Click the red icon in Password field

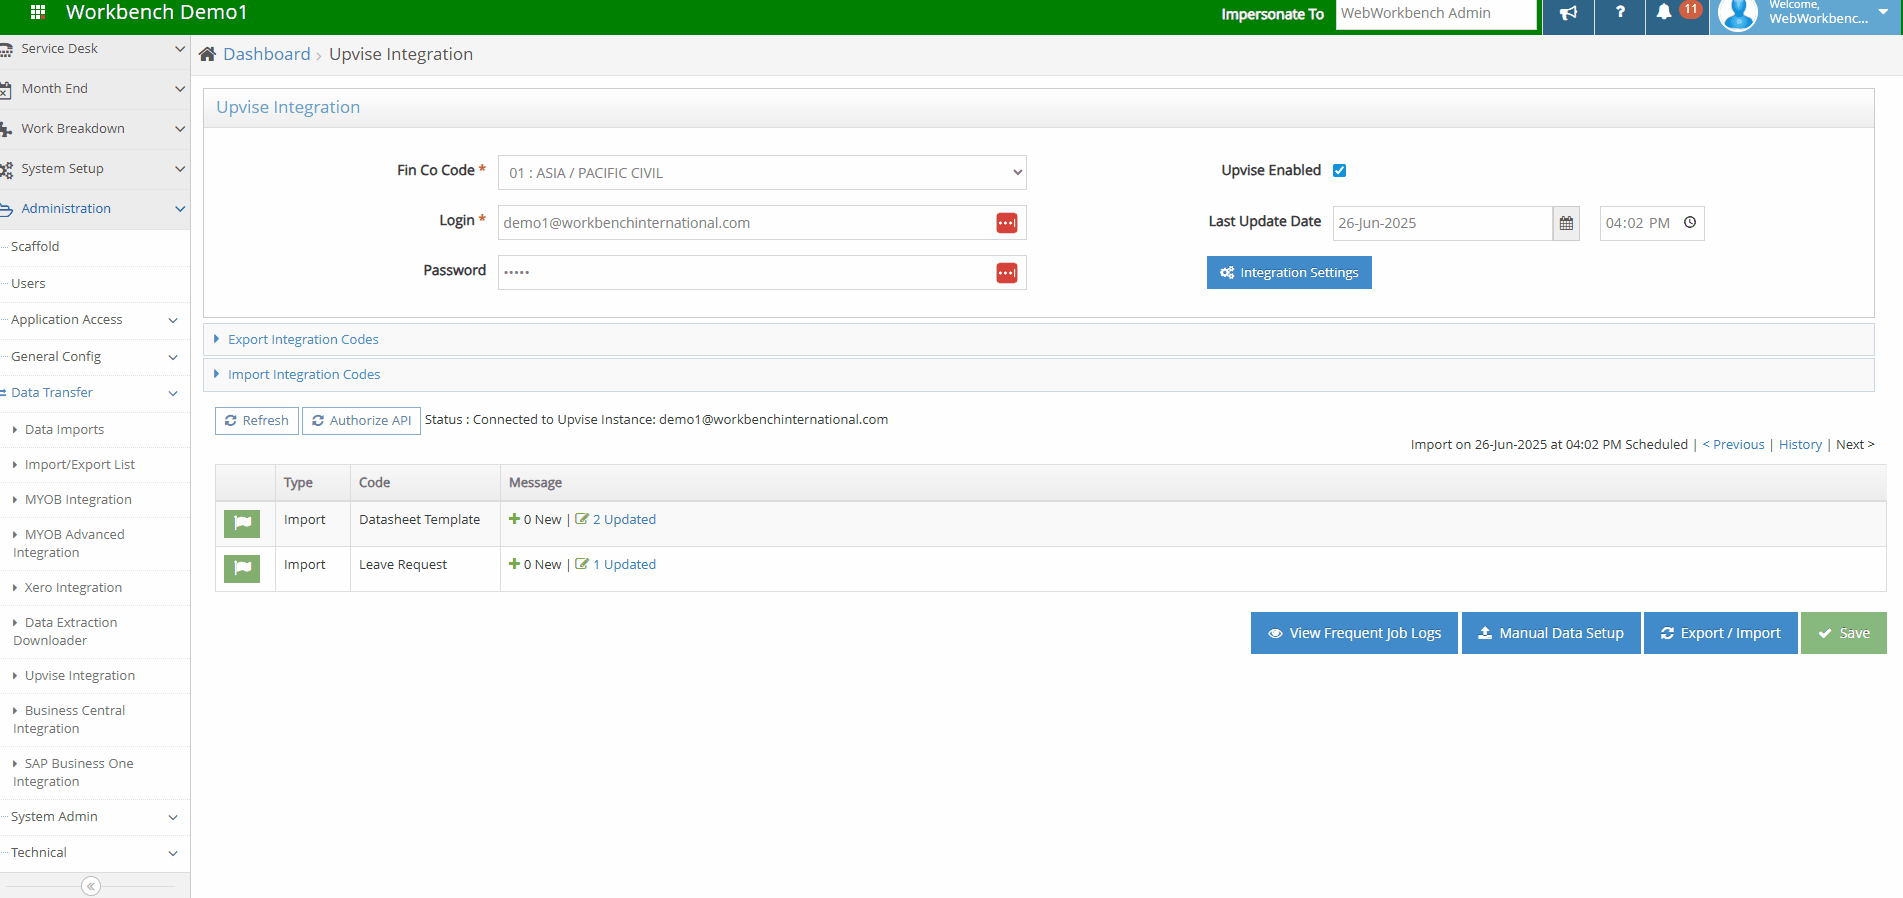tap(1007, 273)
